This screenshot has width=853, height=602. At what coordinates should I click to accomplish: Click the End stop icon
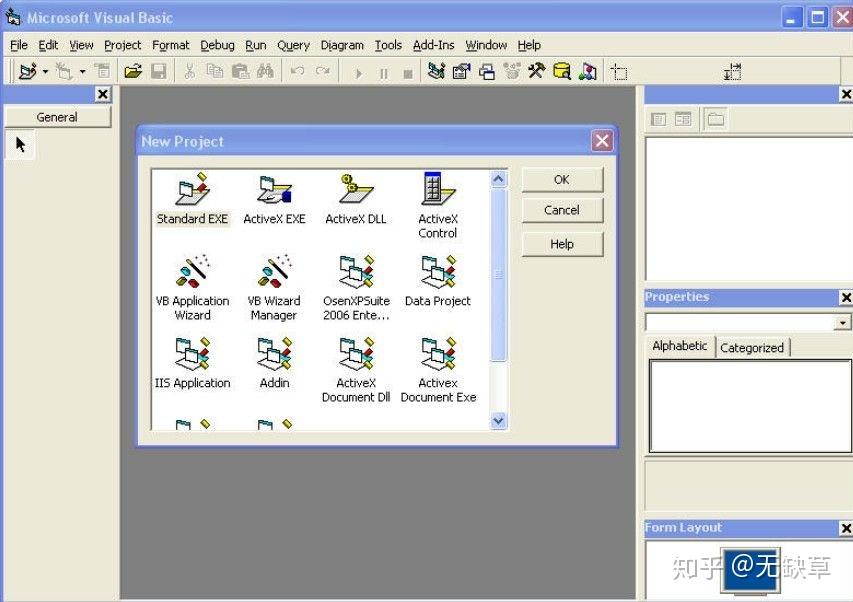[x=408, y=73]
